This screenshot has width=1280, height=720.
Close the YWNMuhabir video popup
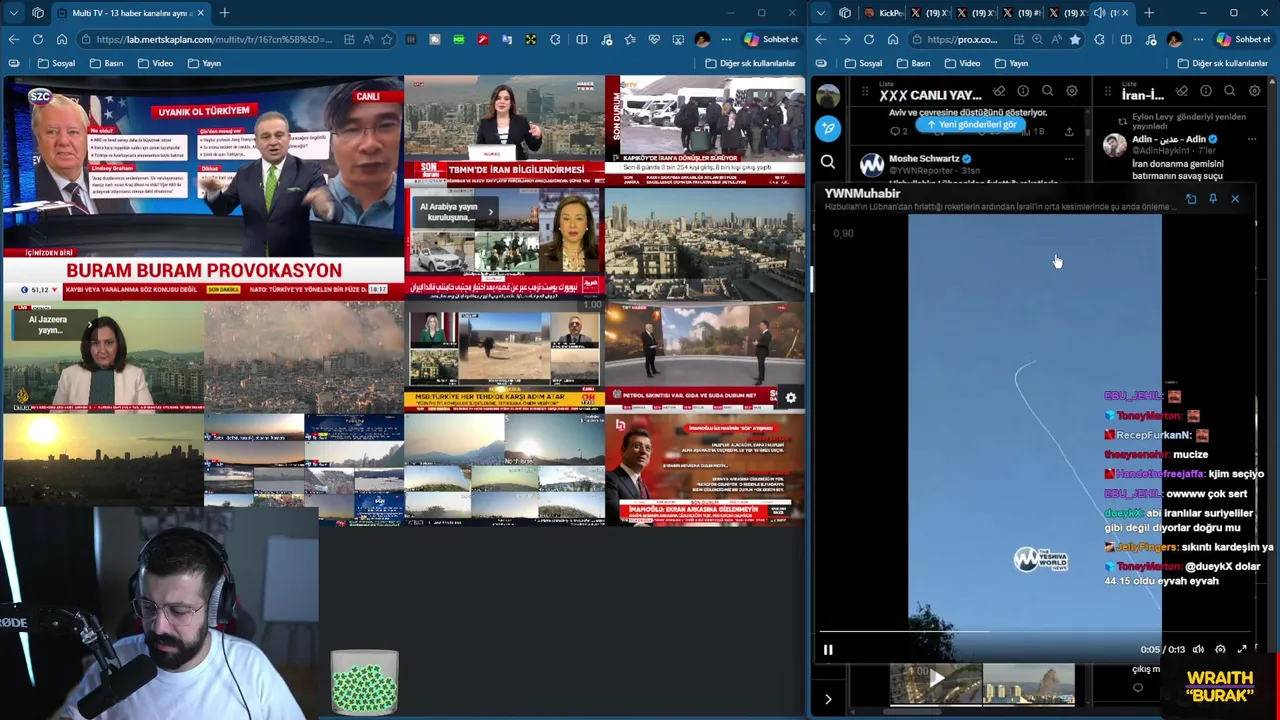click(x=1235, y=199)
